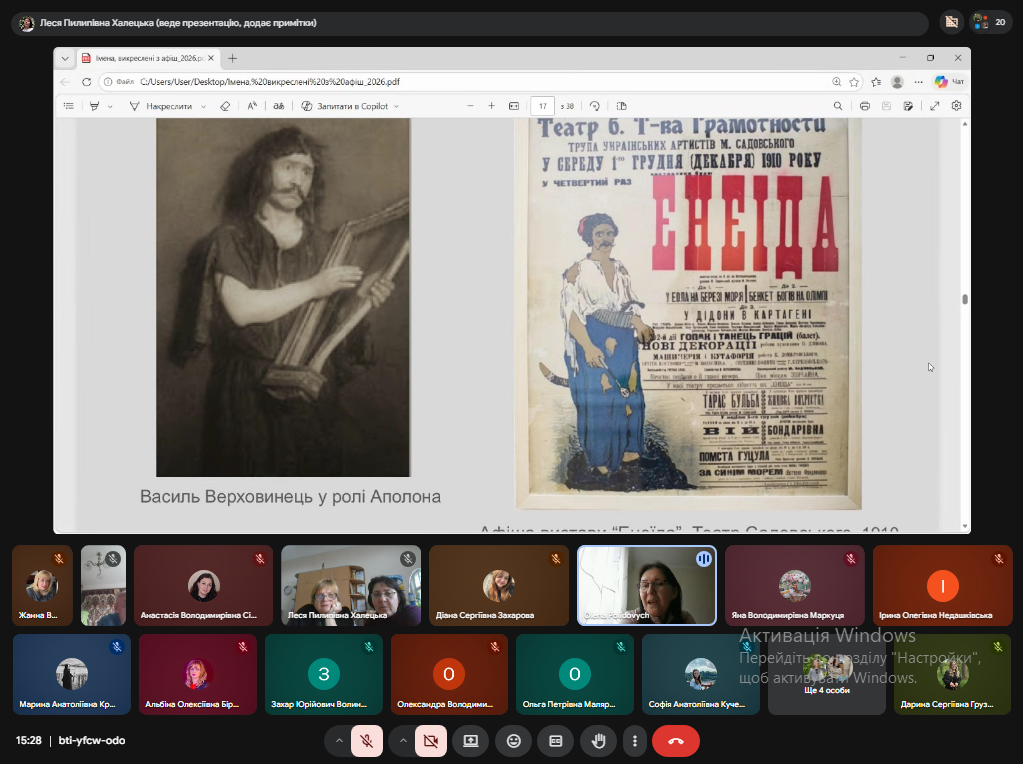Search within the PDF
The width and height of the screenshot is (1023, 764).
coord(838,106)
